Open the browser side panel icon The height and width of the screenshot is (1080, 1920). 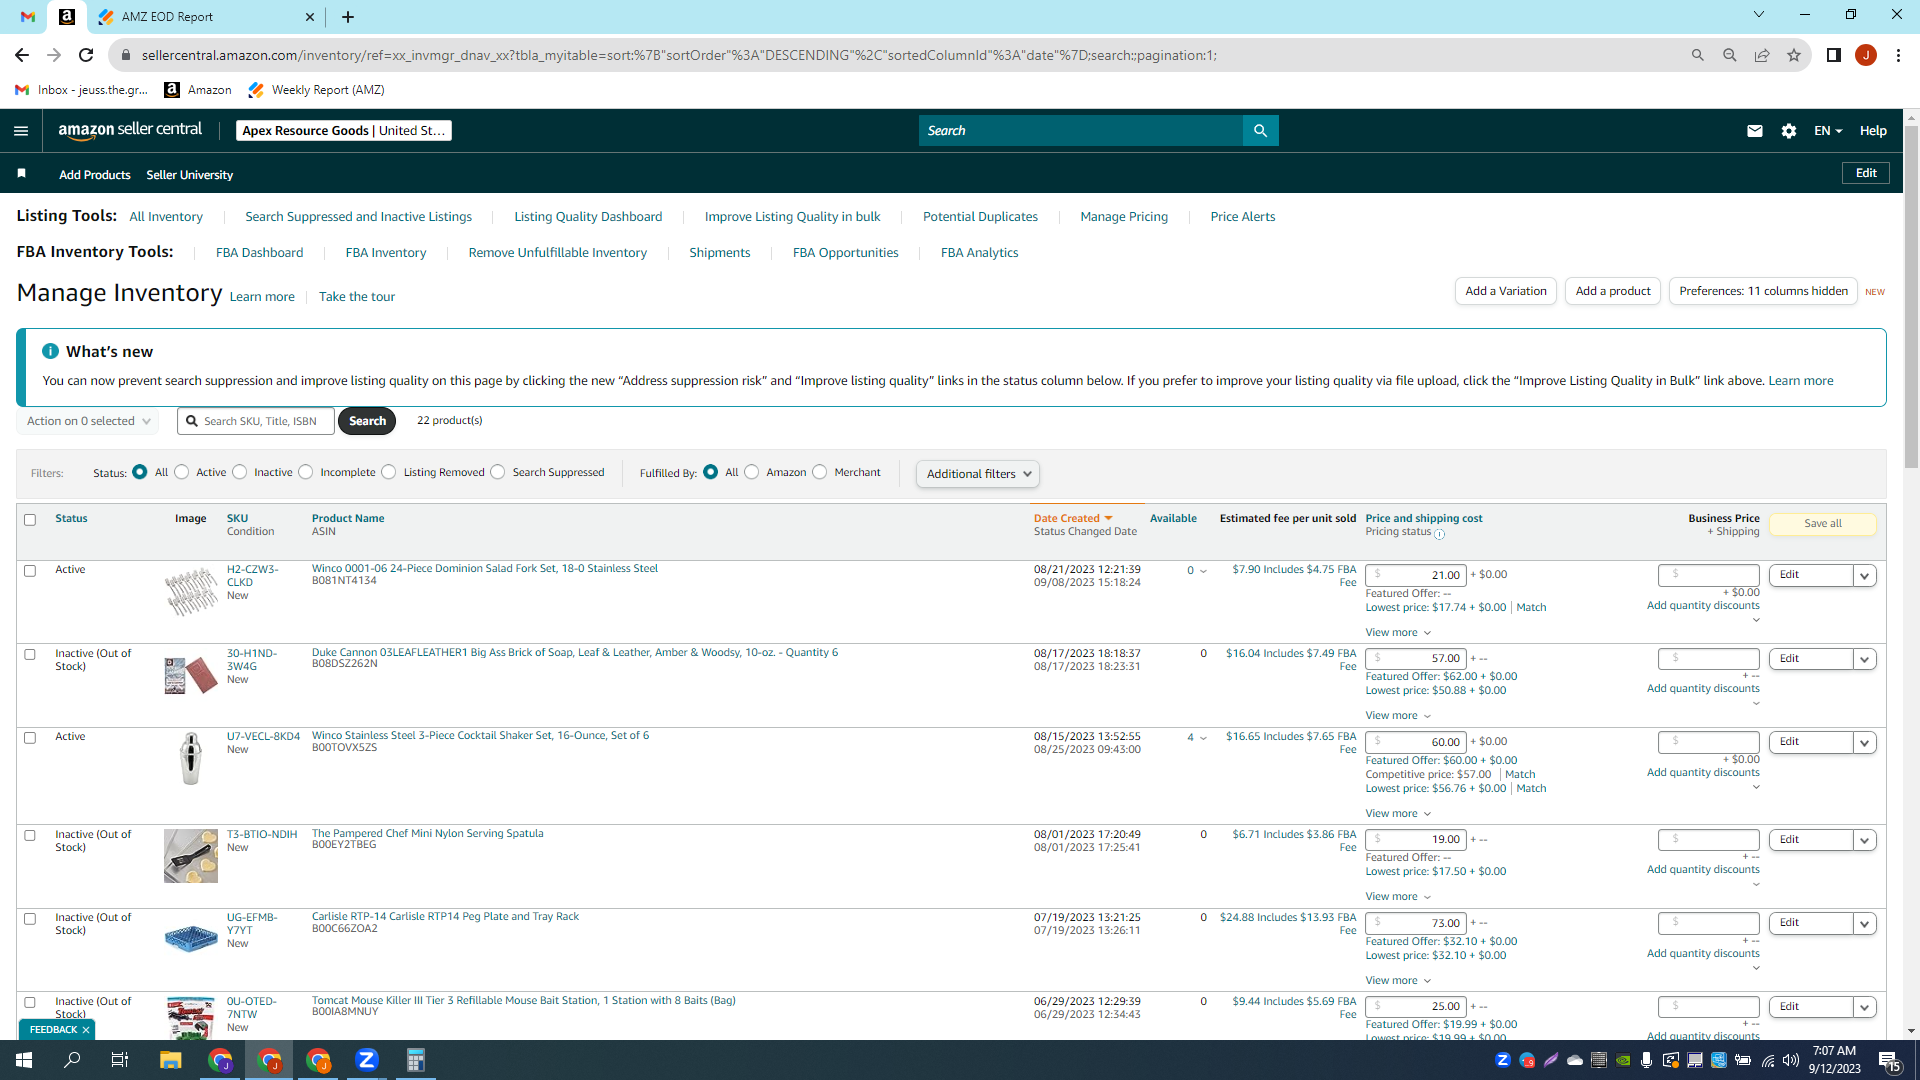[1834, 55]
